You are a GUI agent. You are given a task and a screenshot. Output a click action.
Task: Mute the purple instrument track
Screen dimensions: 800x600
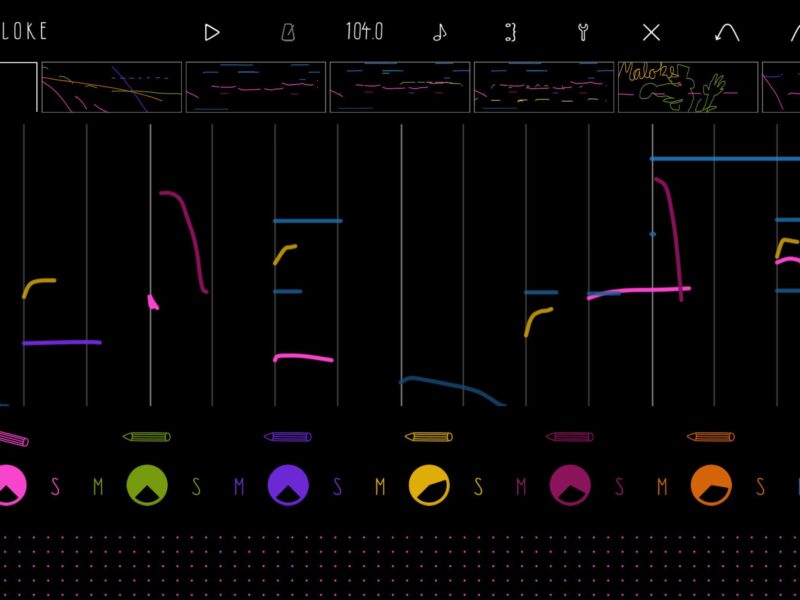tap(239, 487)
